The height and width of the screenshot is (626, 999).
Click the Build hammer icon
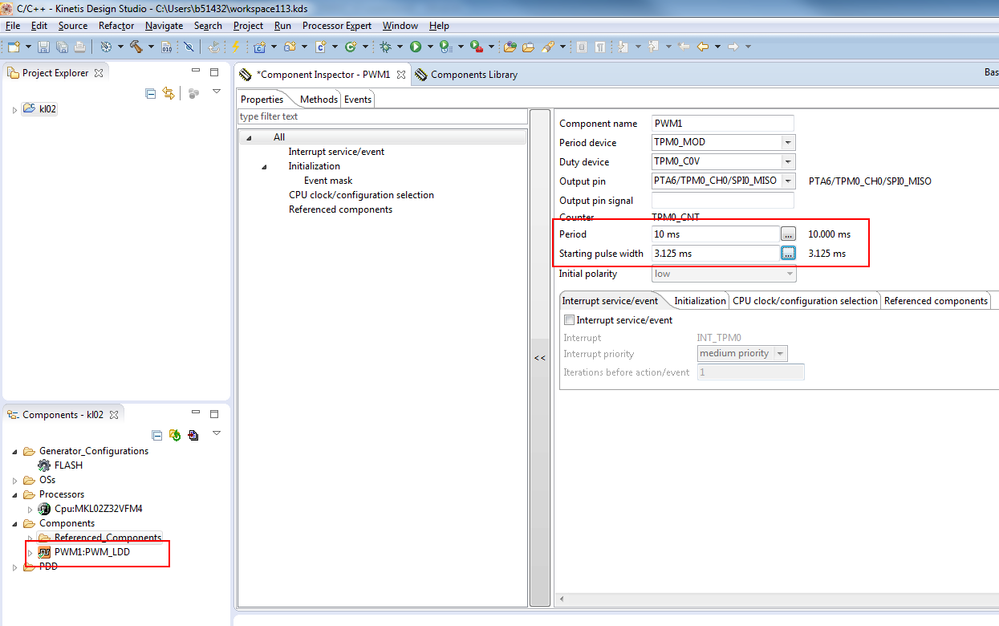[x=136, y=46]
